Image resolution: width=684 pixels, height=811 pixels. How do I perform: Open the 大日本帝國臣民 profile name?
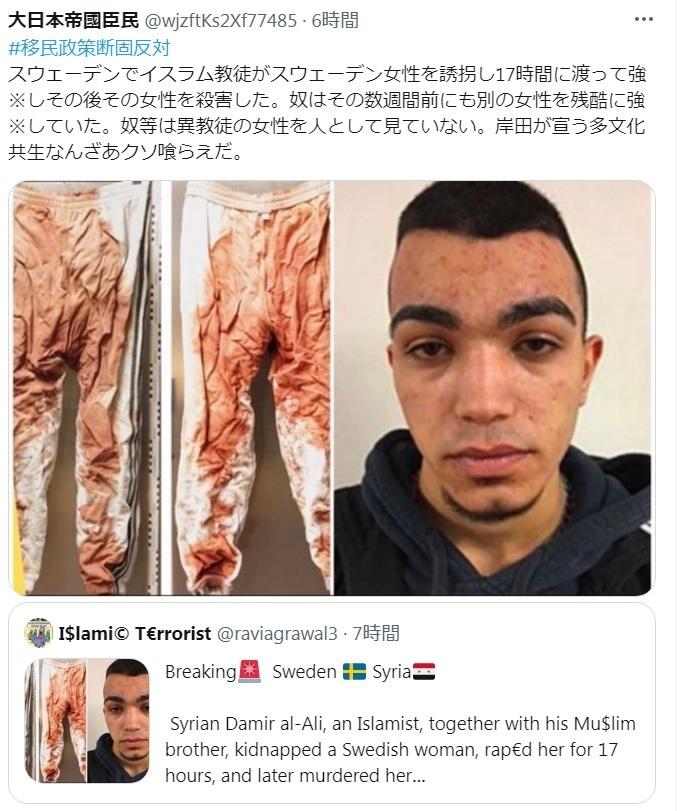coord(73,20)
